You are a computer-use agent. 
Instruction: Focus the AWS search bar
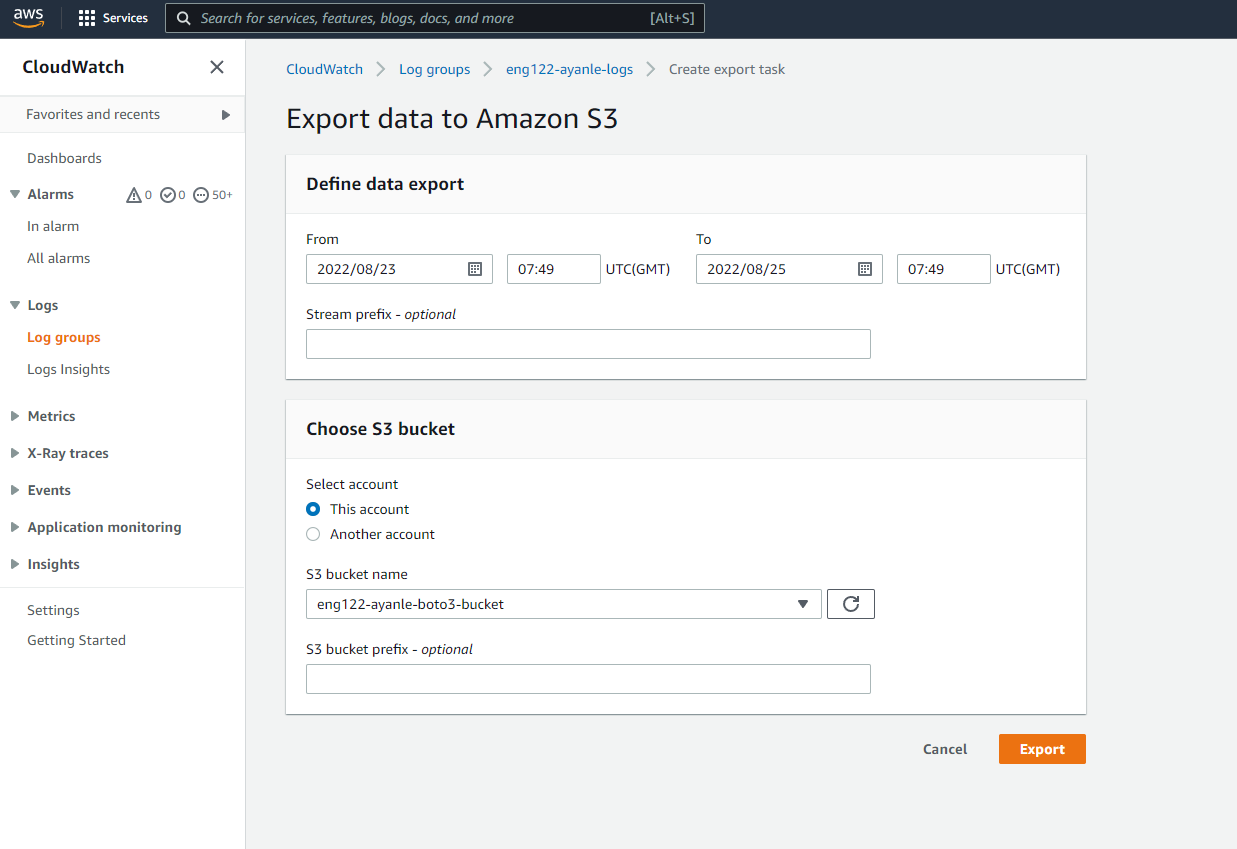coord(435,18)
